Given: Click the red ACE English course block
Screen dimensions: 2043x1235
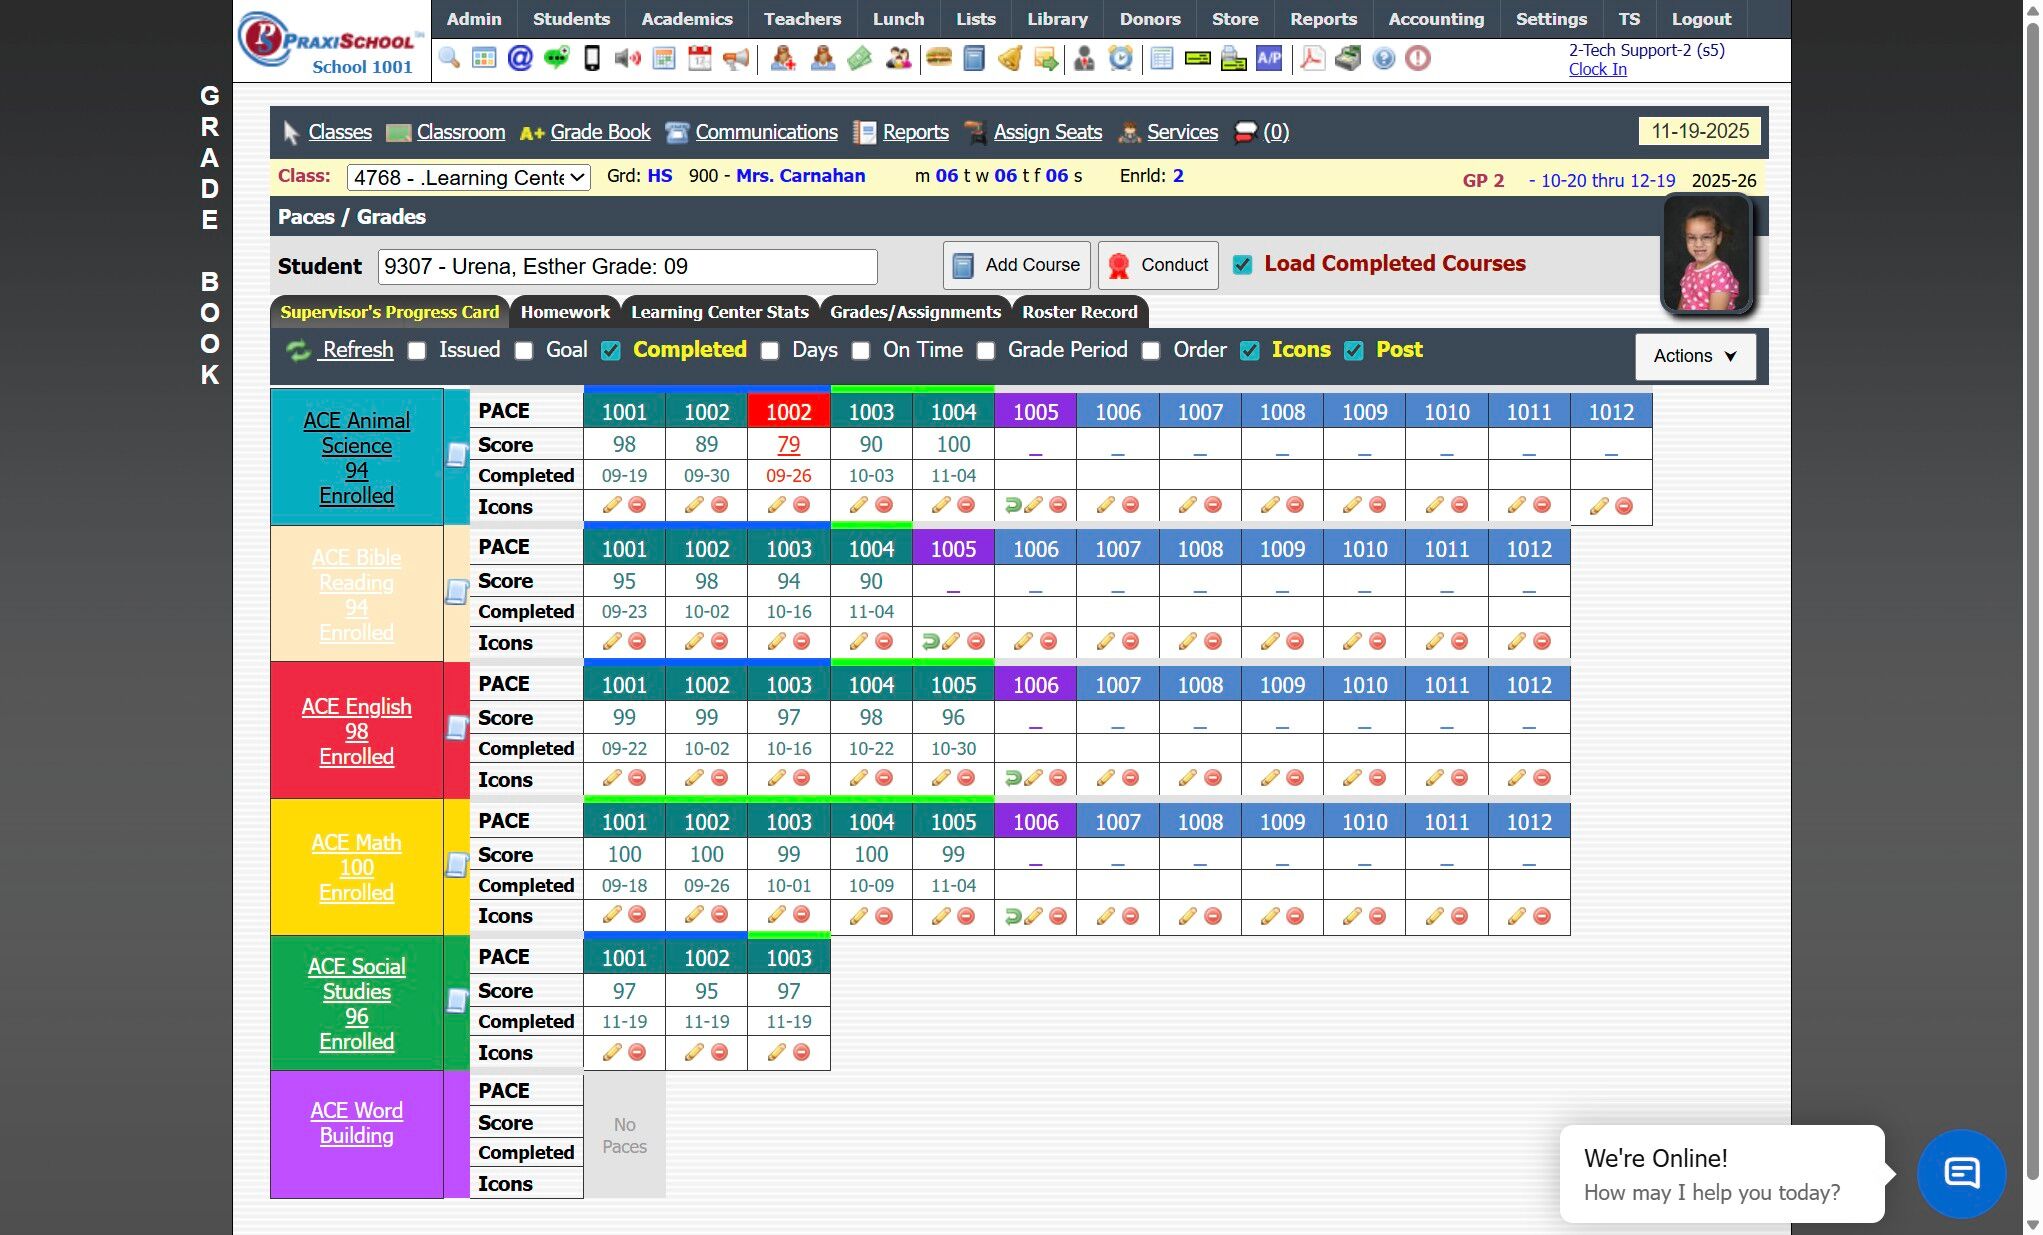Looking at the screenshot, I should pyautogui.click(x=356, y=731).
